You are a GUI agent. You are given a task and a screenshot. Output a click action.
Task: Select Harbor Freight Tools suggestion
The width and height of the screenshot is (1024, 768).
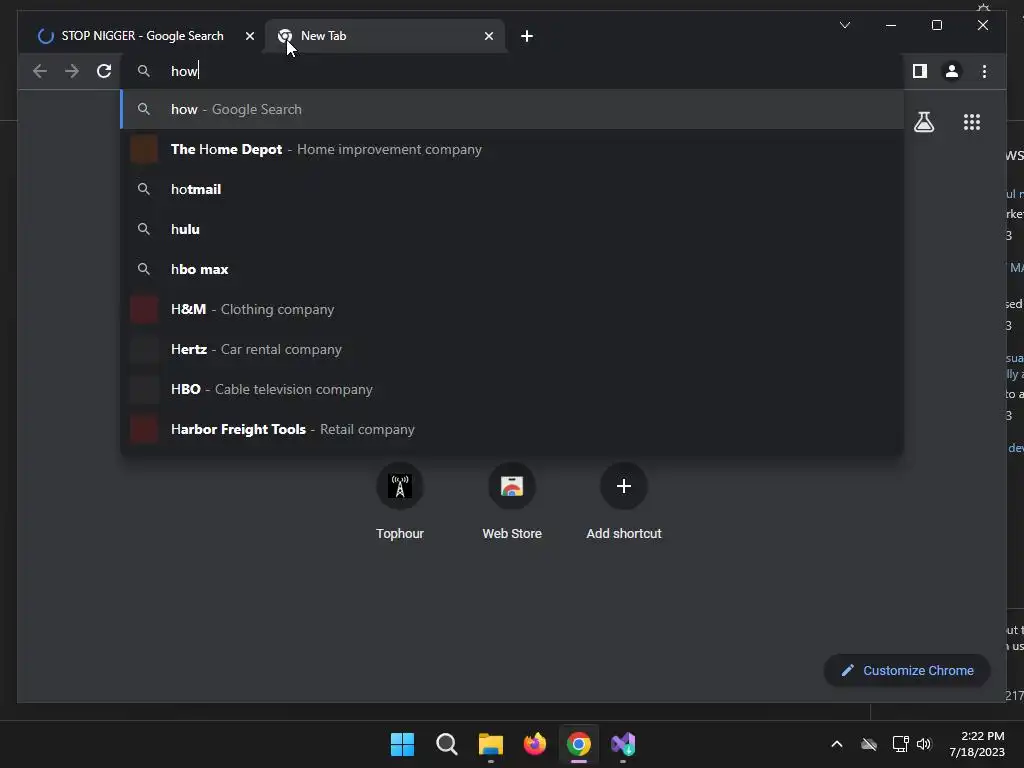[512, 429]
